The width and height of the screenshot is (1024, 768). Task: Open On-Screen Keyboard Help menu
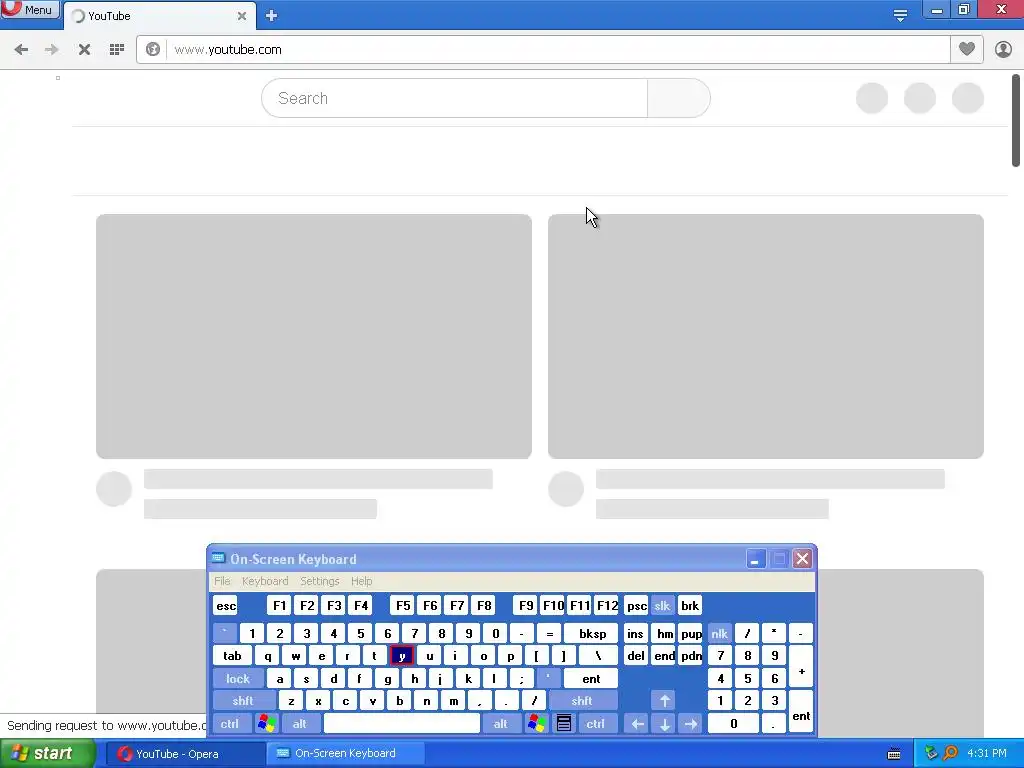tap(361, 581)
